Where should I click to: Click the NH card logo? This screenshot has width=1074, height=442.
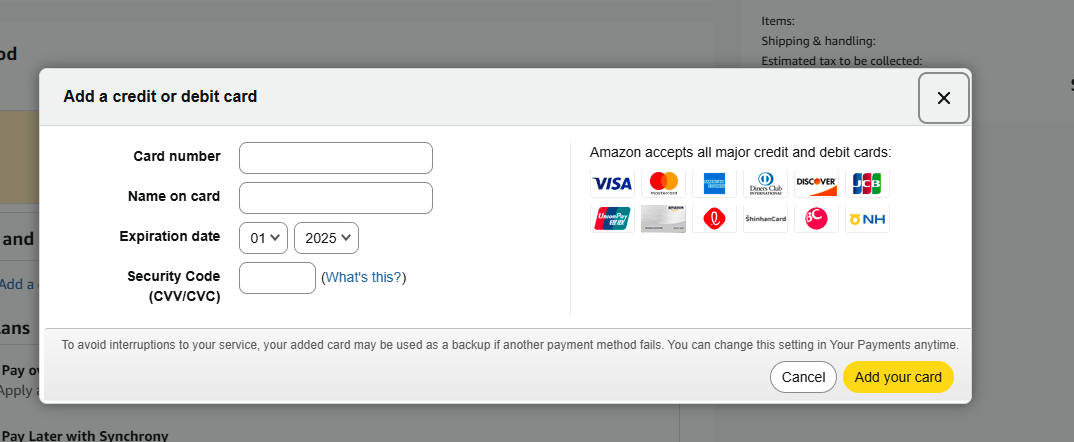point(866,218)
